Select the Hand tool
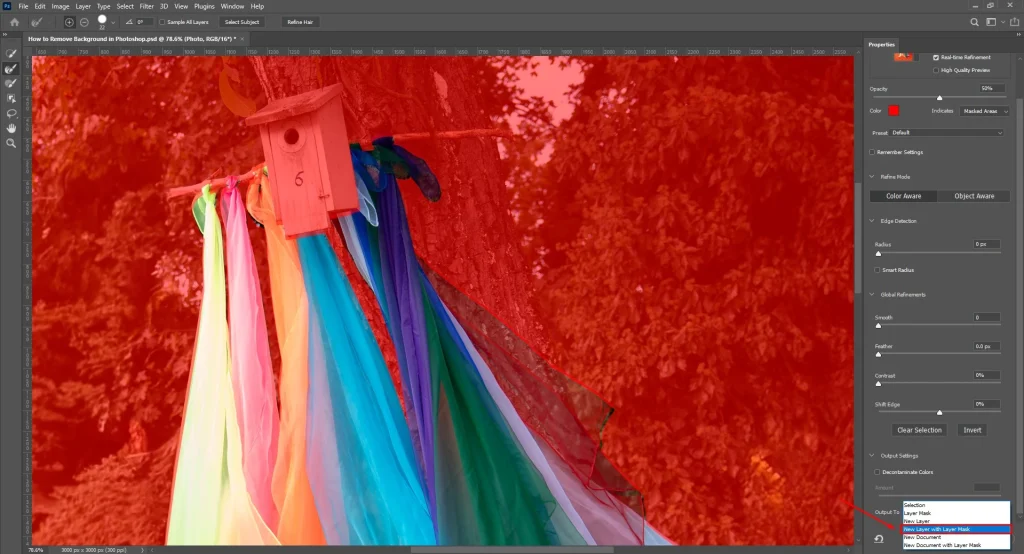This screenshot has width=1024, height=554. (11, 129)
